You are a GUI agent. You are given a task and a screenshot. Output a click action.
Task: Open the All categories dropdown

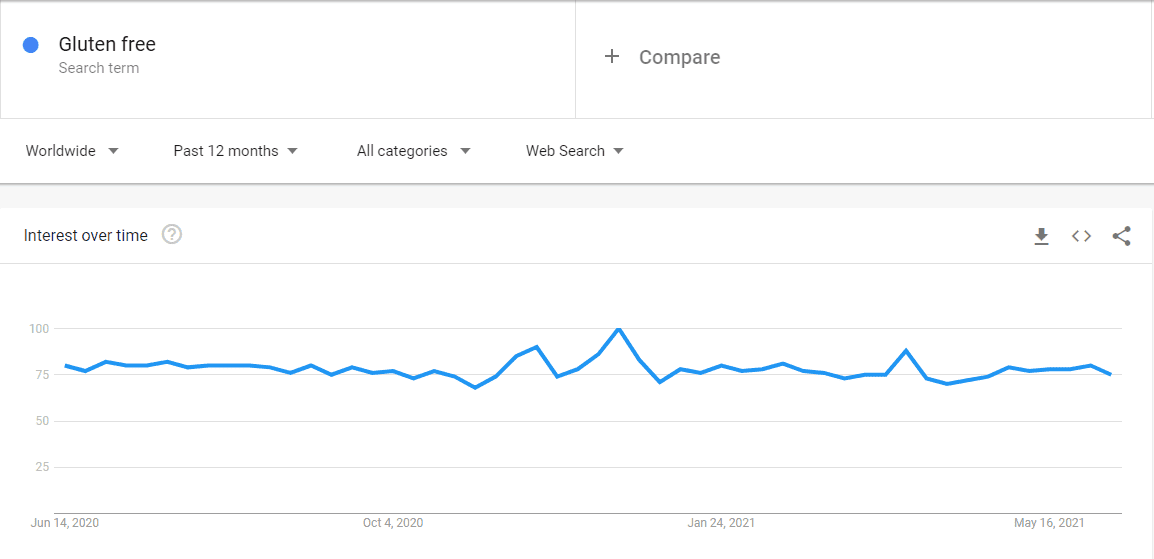point(414,151)
